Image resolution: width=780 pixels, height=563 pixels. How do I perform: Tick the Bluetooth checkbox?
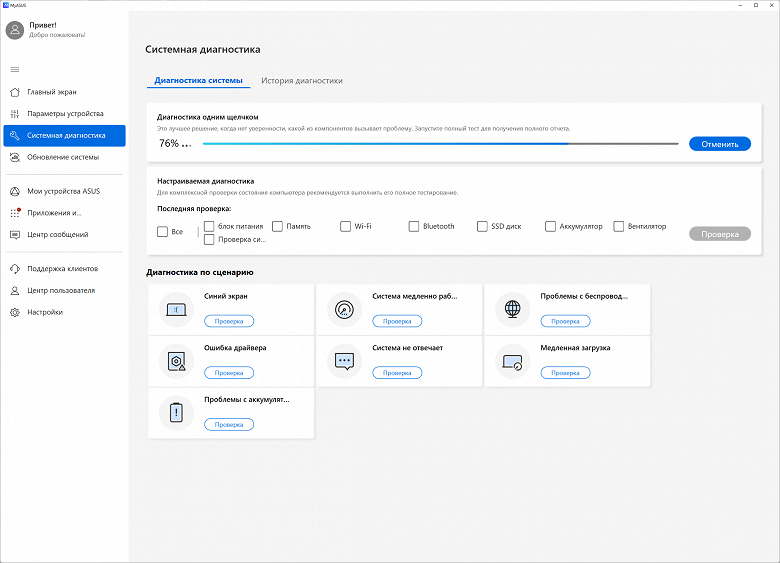[414, 227]
